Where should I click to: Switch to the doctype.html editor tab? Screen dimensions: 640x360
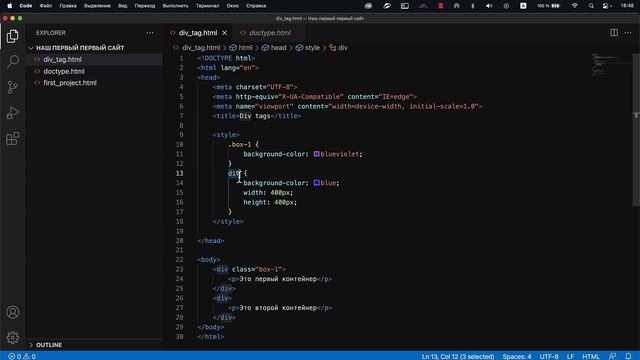coord(270,33)
